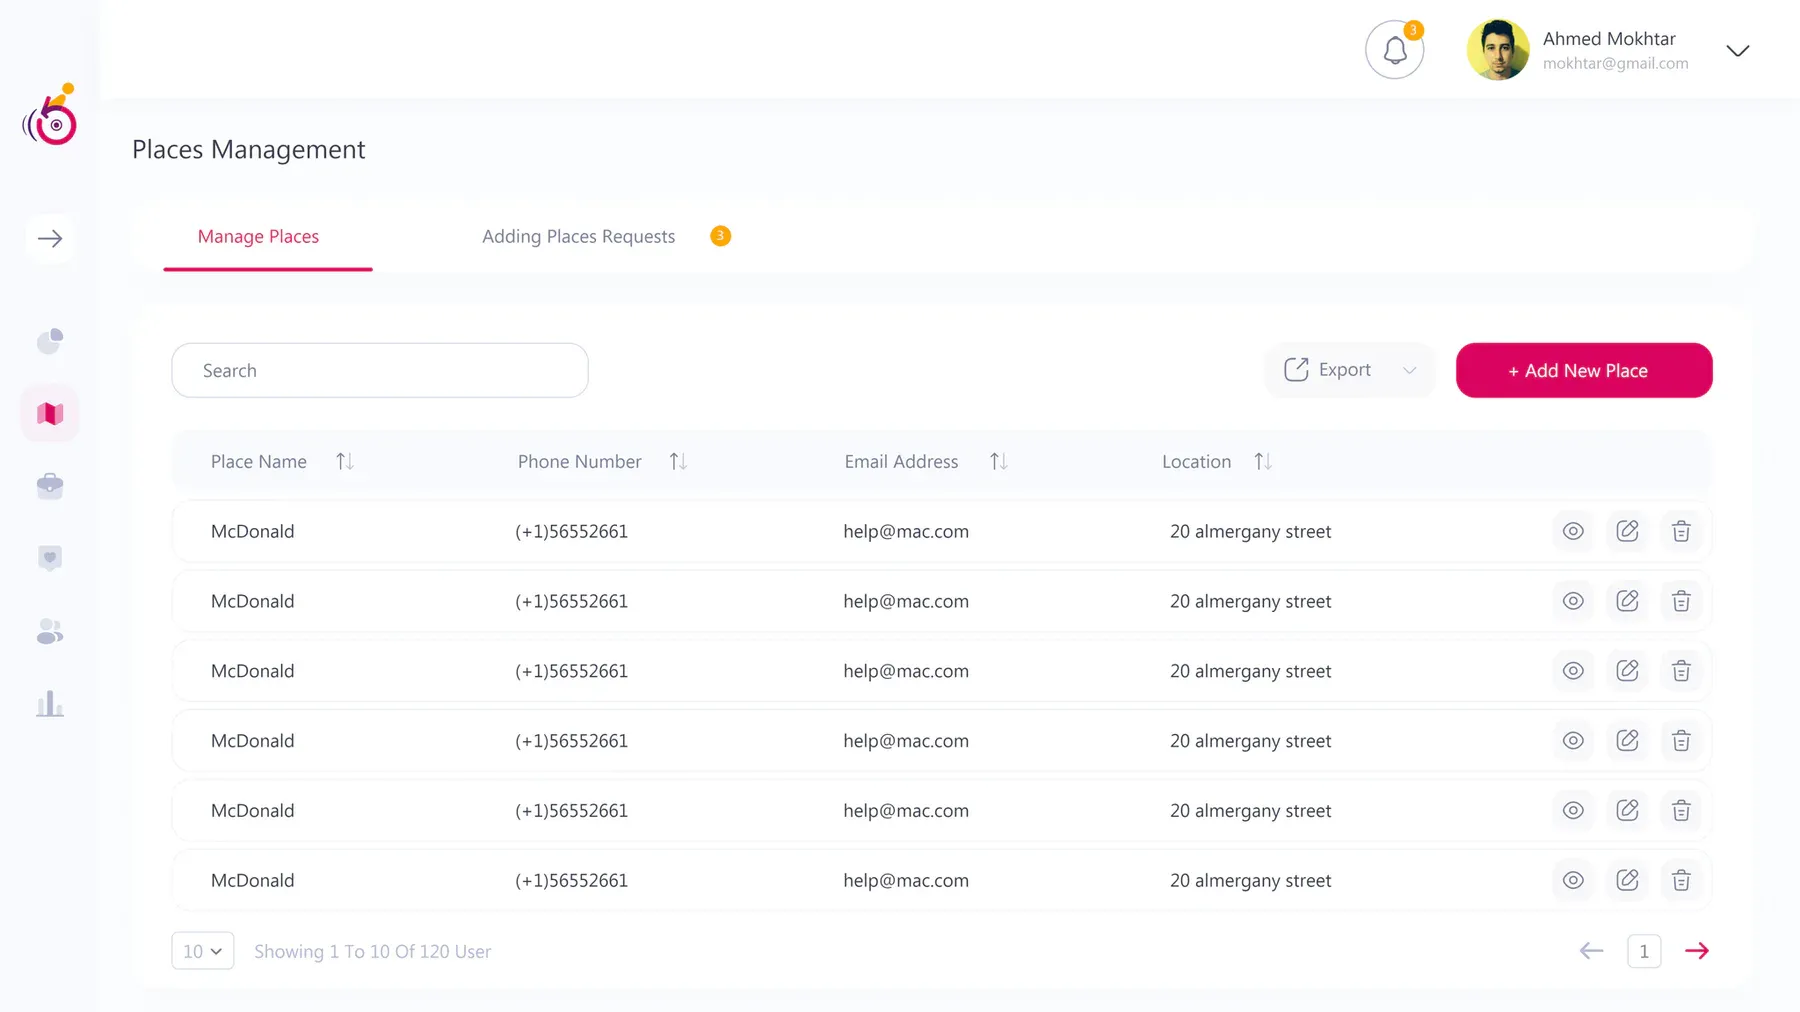Click the Email Address column header
The image size is (1800, 1012).
coord(901,461)
